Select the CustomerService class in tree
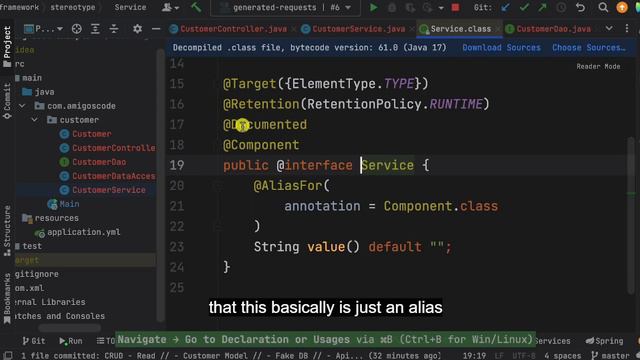This screenshot has height=360, width=640. pyautogui.click(x=103, y=190)
